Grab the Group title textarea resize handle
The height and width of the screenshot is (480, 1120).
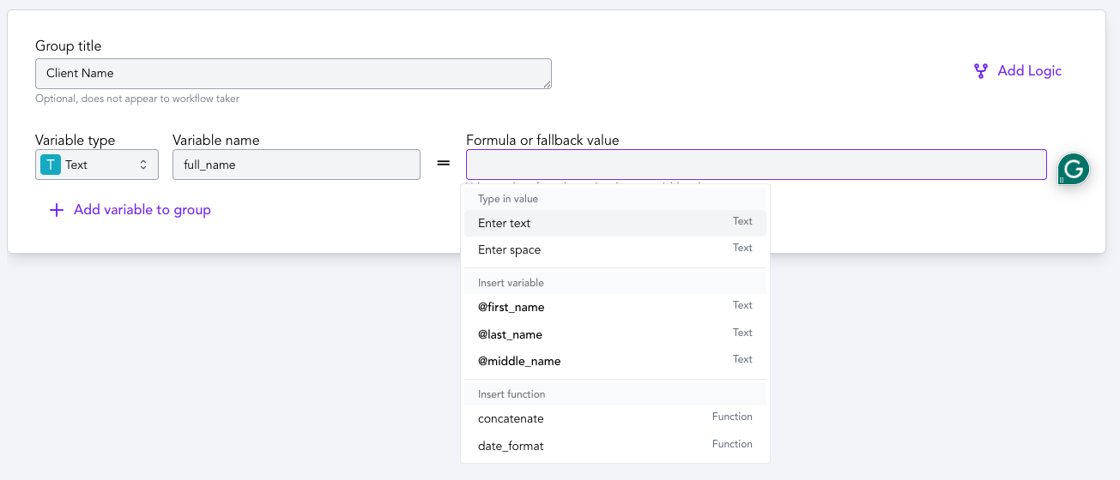point(547,84)
